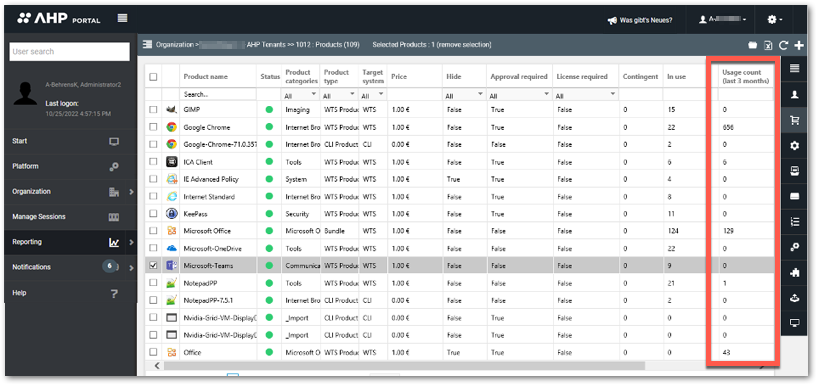
Task: Click the plus icon to add product
Action: tap(799, 45)
